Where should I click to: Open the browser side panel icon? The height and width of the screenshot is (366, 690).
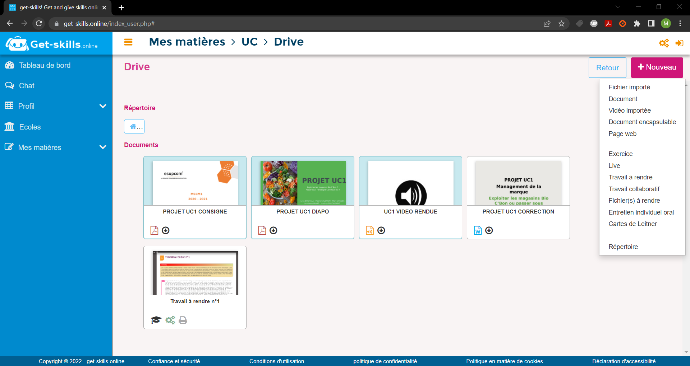click(x=651, y=23)
